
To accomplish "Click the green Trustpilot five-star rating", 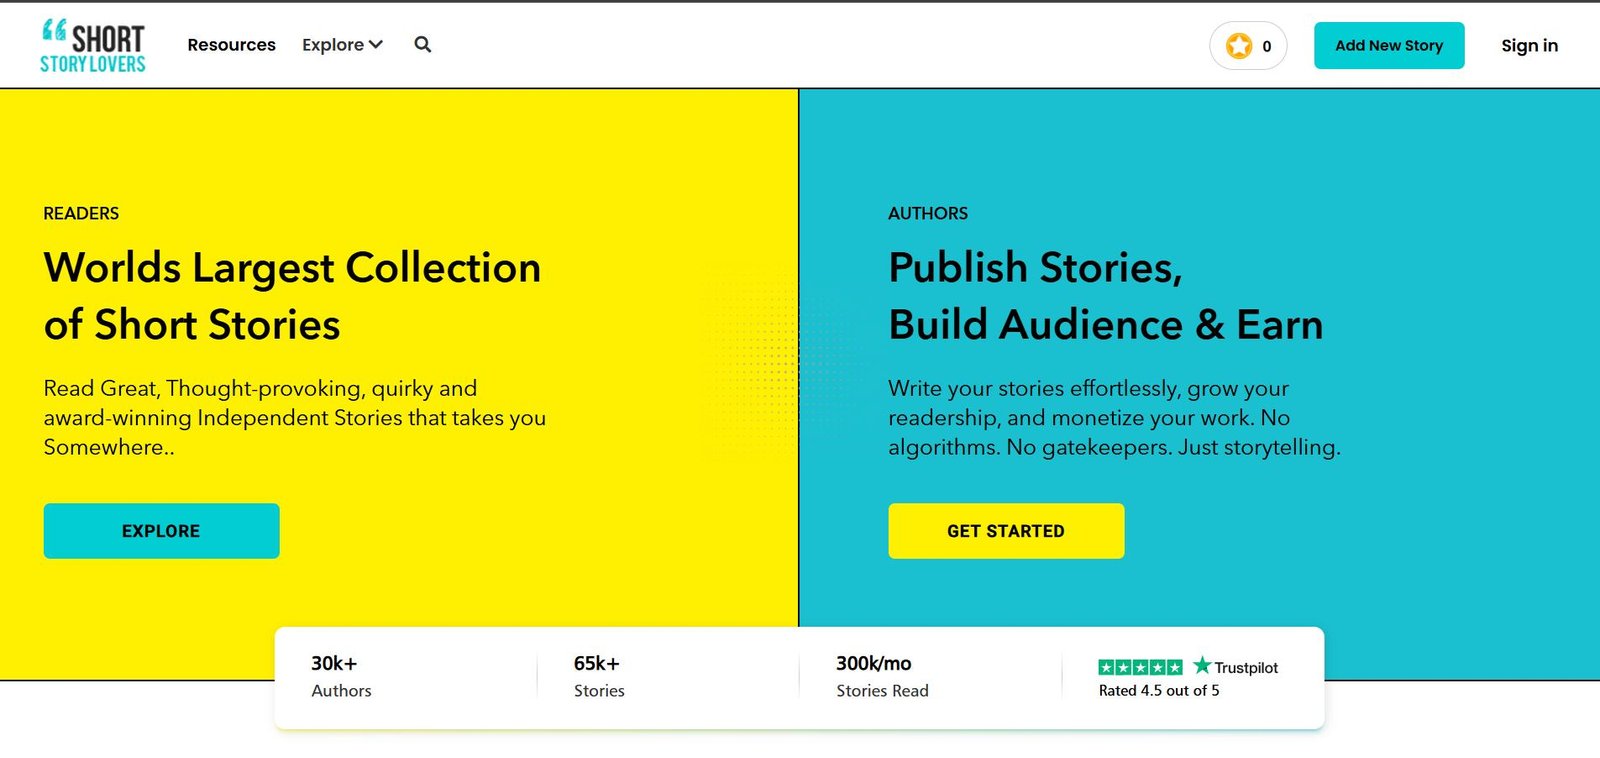I will [1140, 667].
